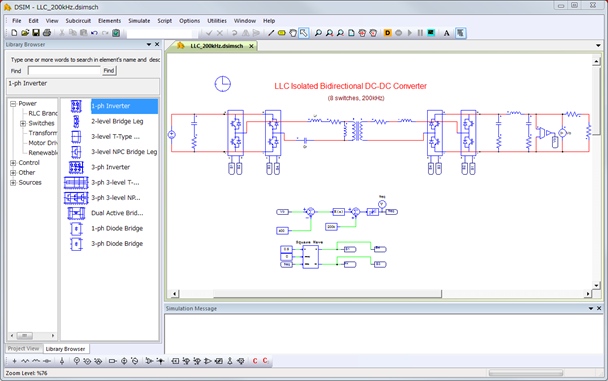Viewport: 608px width, 381px height.
Task: Select the wire drawing tool
Action: point(271,33)
